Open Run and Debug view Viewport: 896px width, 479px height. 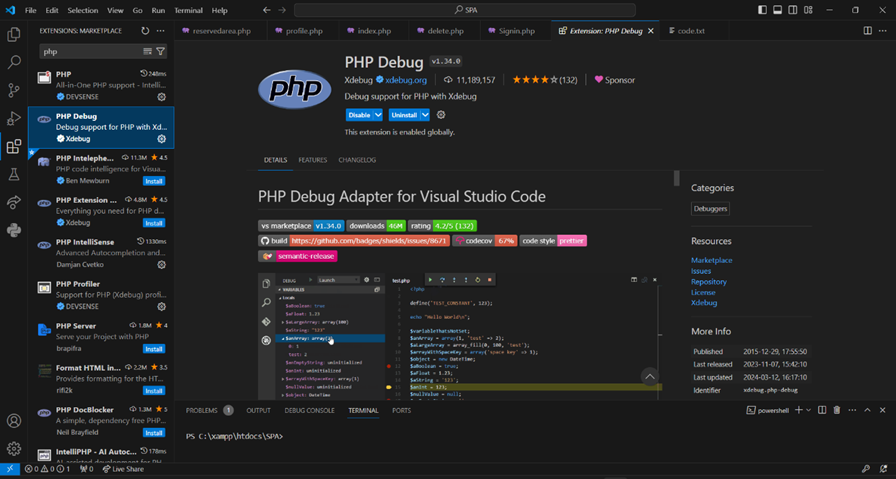[14, 118]
